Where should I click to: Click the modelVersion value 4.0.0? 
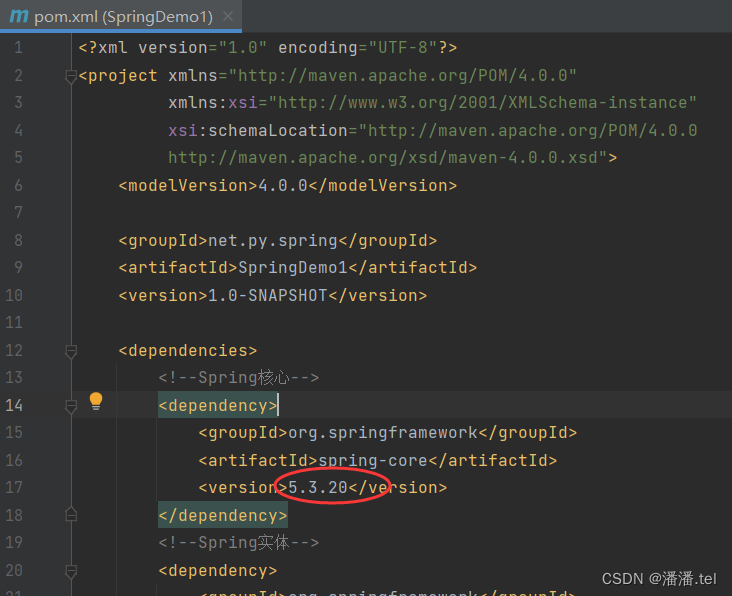283,186
